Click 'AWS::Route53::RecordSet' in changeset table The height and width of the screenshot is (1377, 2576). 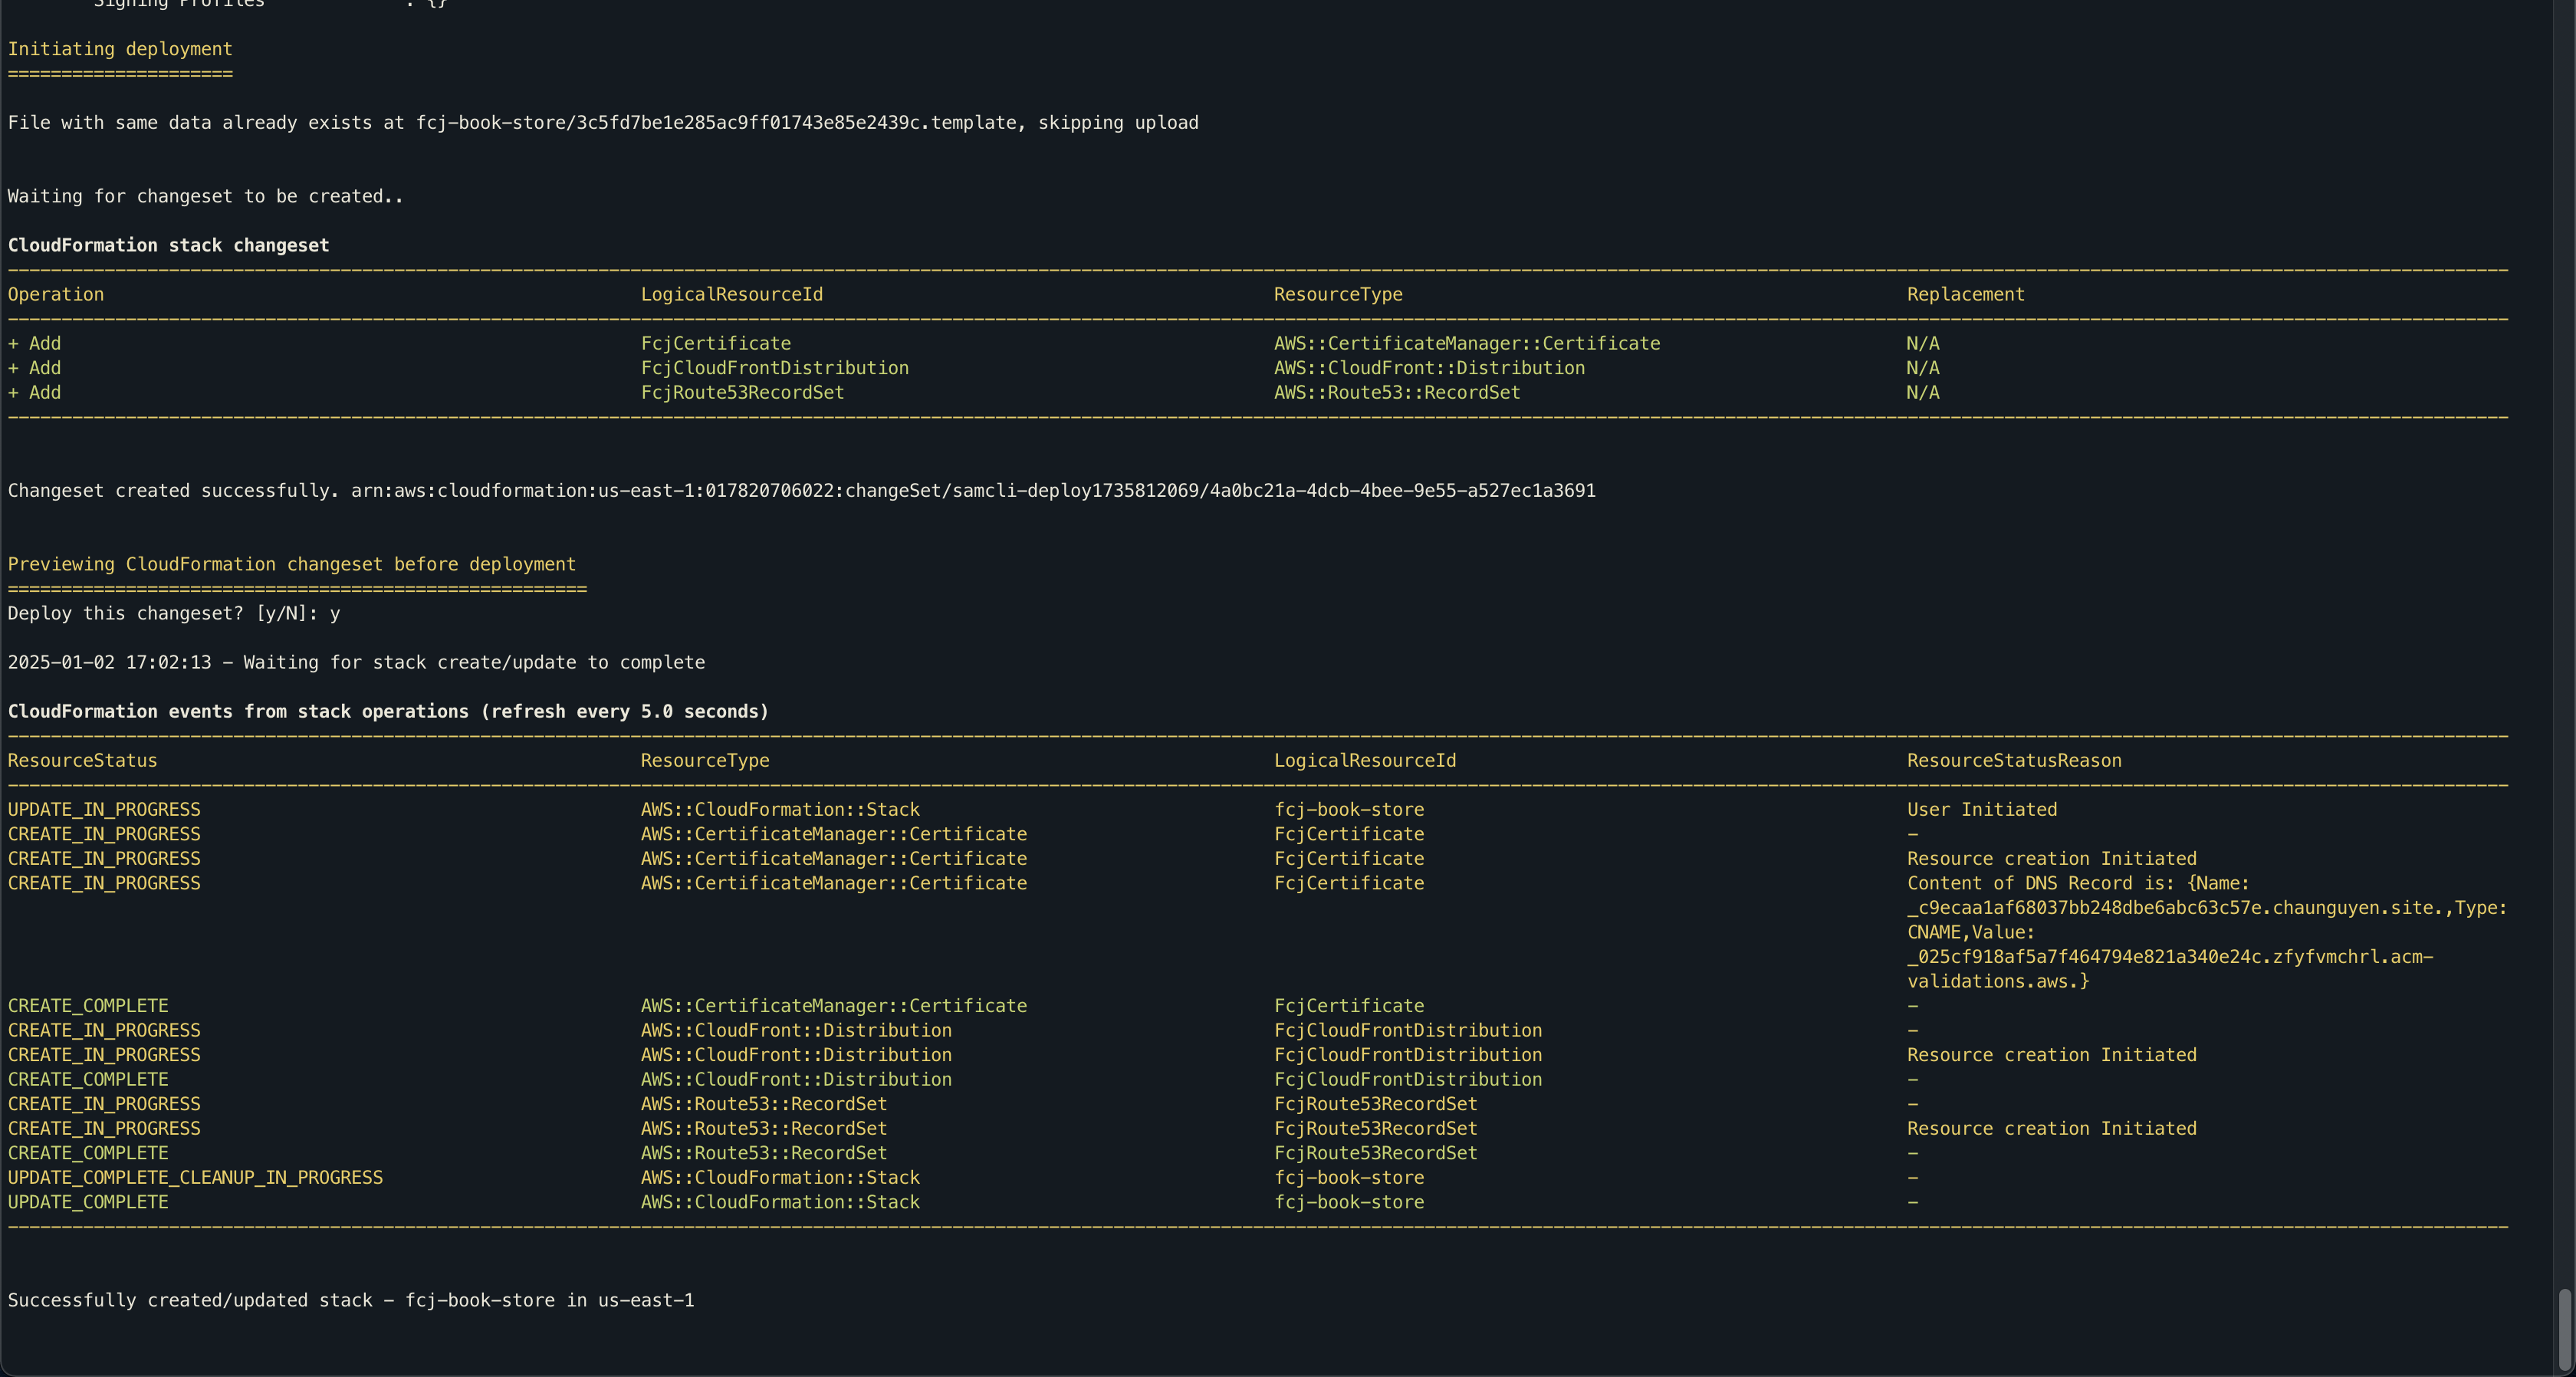1397,393
